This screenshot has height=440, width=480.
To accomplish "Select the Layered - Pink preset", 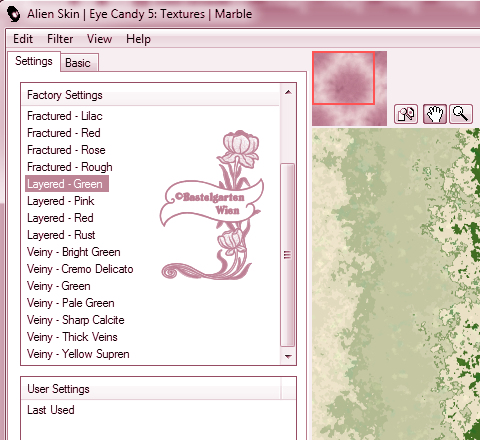I will point(61,201).
